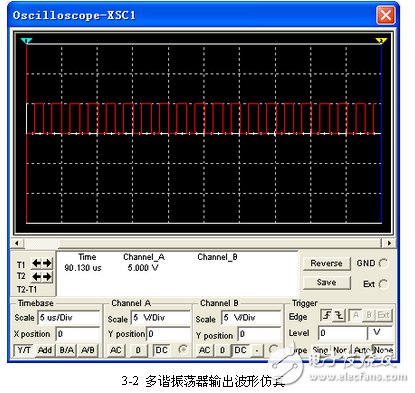Enable the GND radio option
Screen dimensions: 415x393
pos(384,263)
